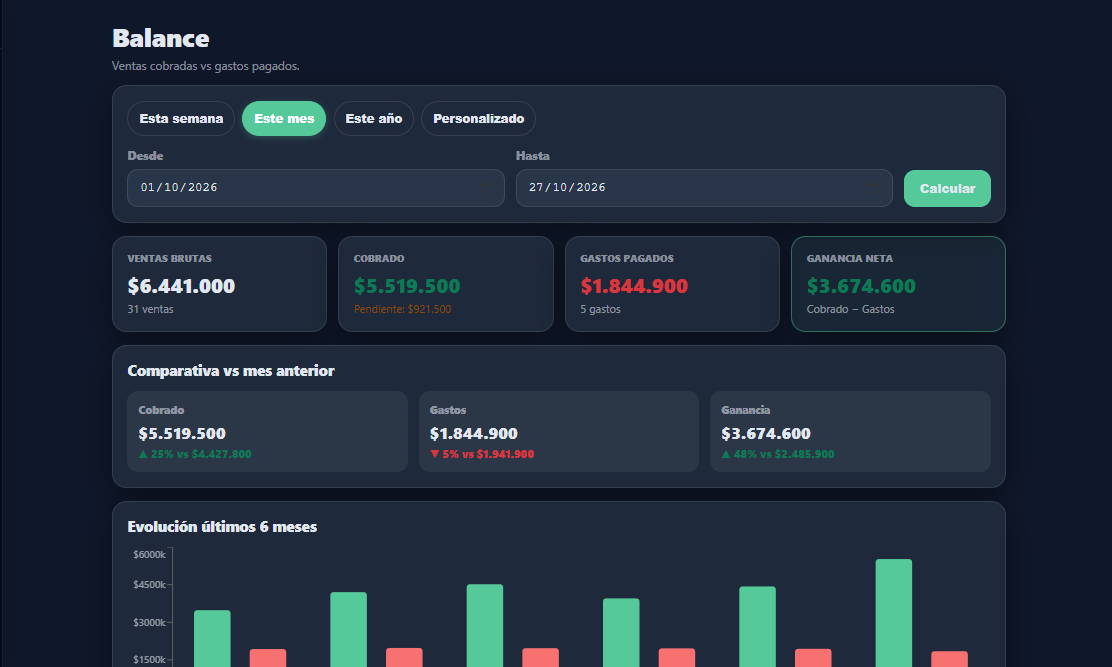Click the $6000k axis label
The width and height of the screenshot is (1112, 667).
tap(150, 554)
